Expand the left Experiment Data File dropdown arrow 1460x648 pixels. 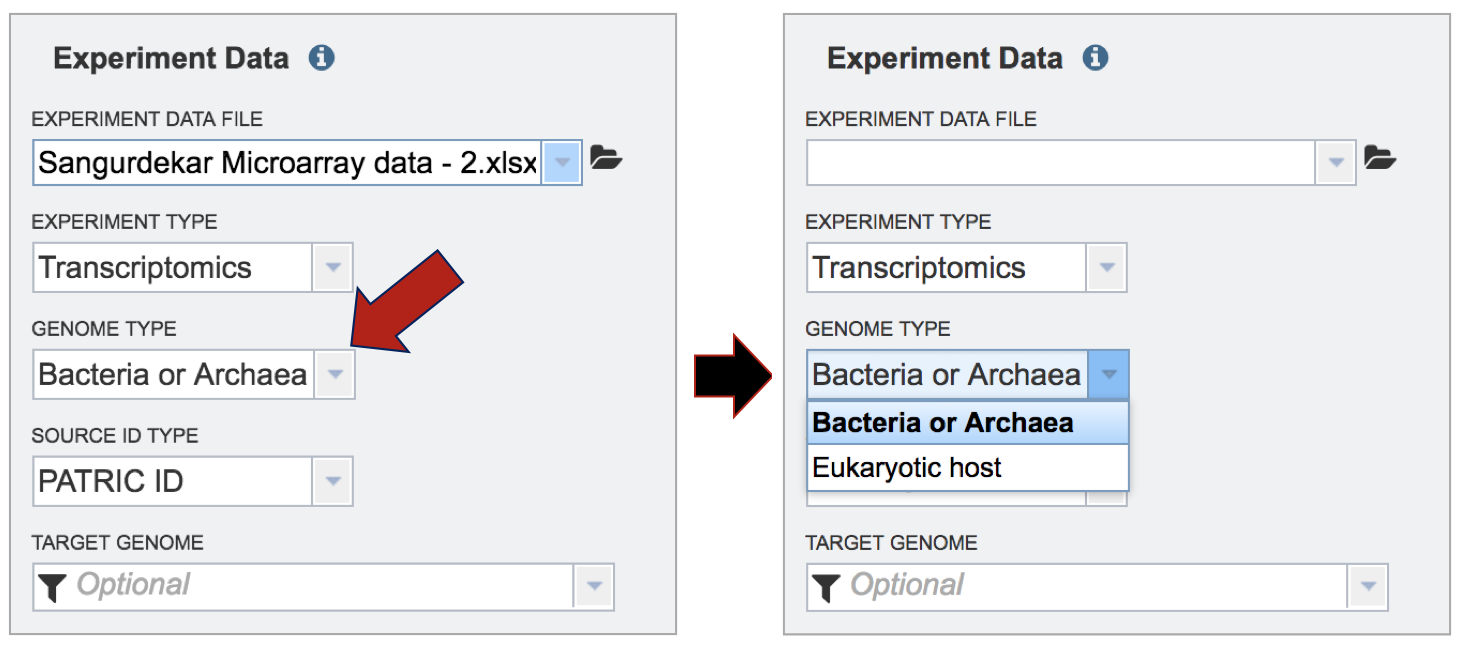click(x=563, y=162)
